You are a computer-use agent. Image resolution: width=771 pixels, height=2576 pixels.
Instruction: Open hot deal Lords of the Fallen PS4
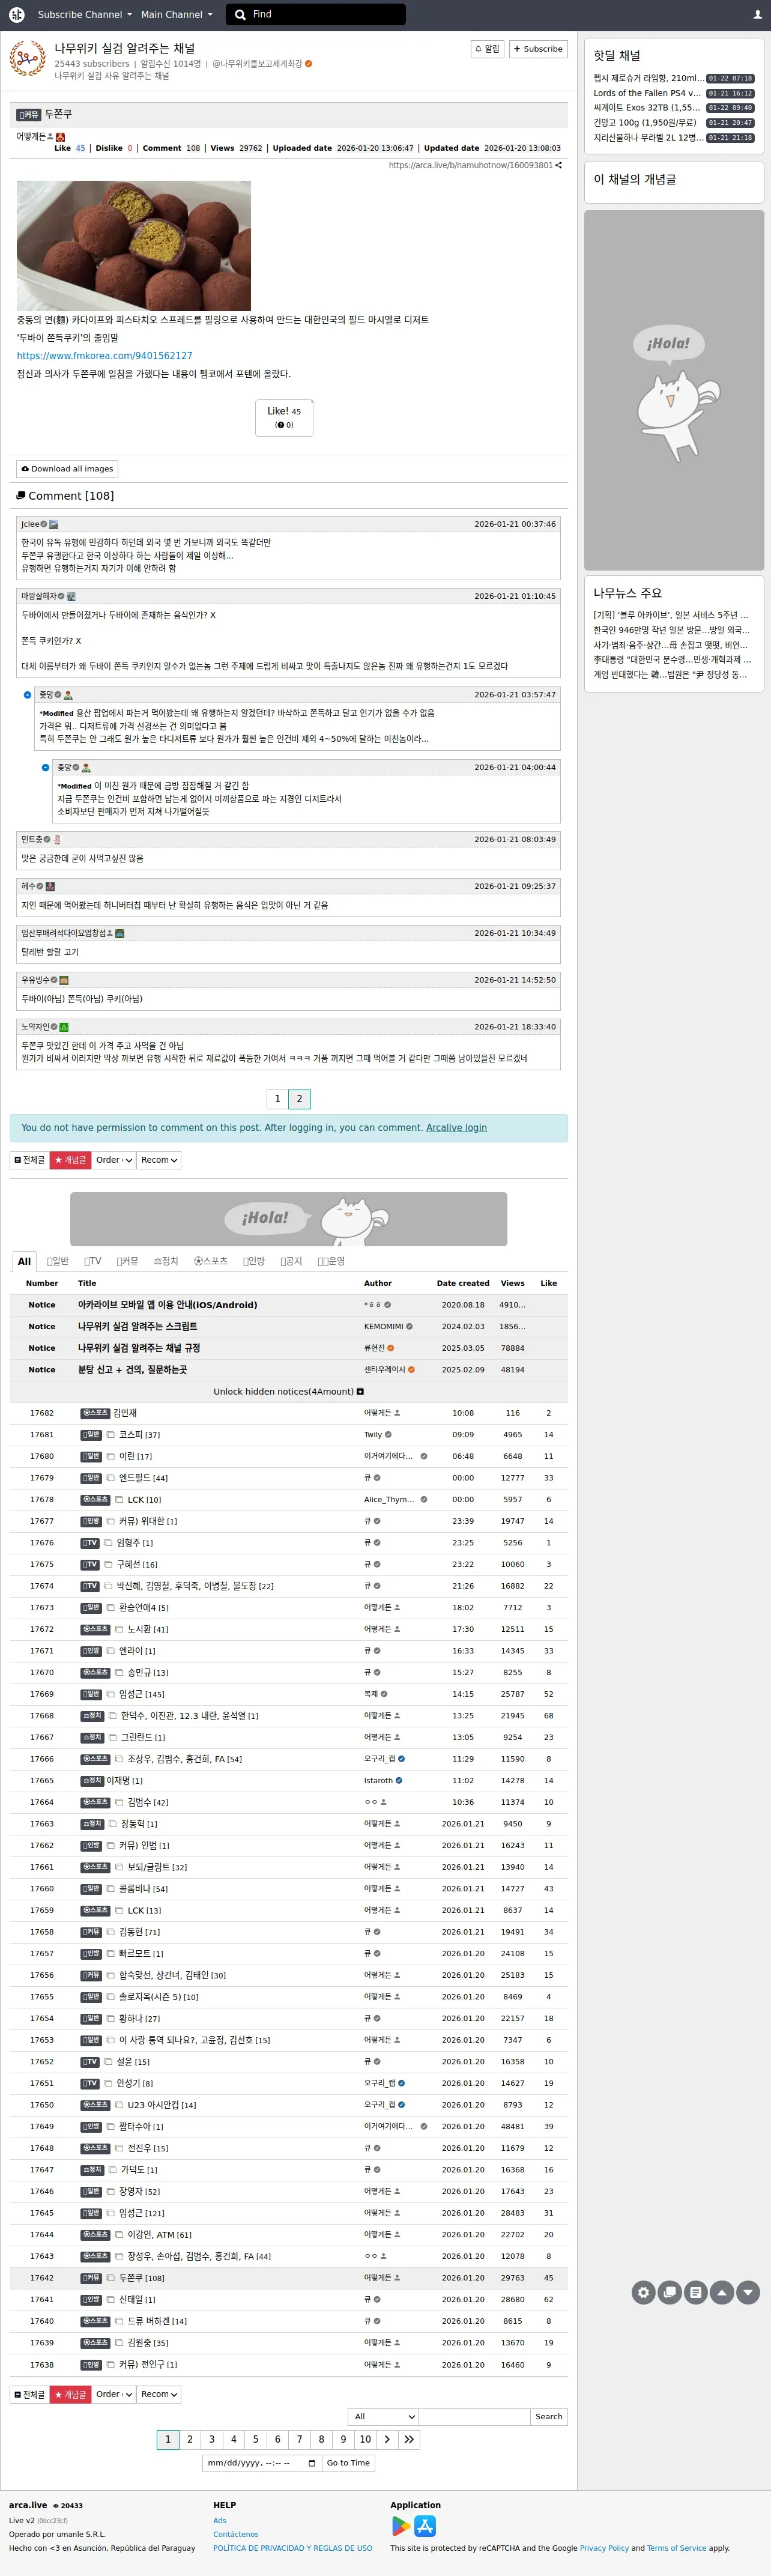coord(647,93)
